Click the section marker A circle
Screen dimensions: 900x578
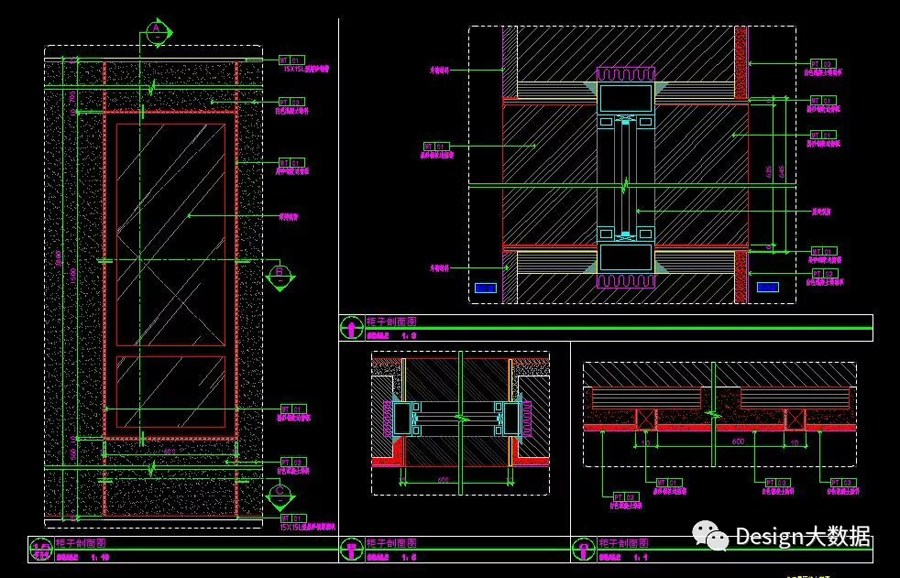point(156,31)
